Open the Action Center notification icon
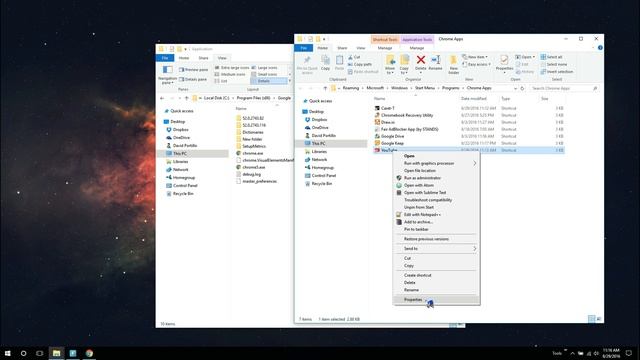Screen dimensions: 640x360 click(629, 353)
